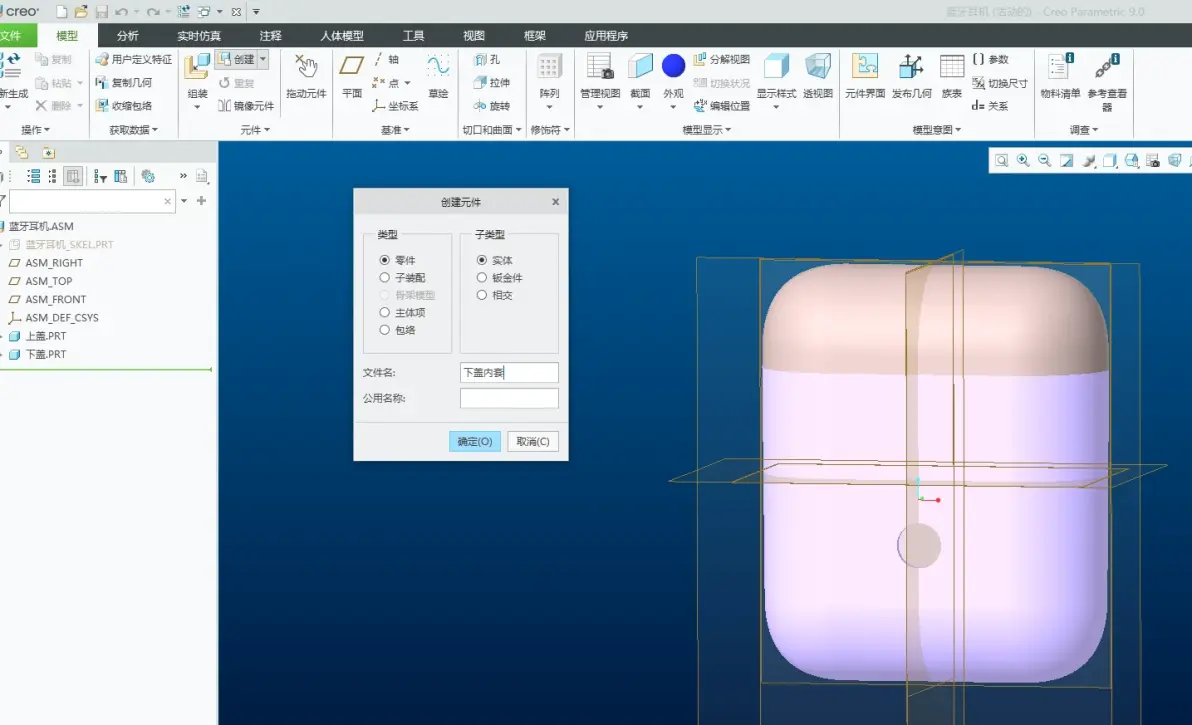The image size is (1192, 725).
Task: Click the blue 外观 appearance sphere
Action: [674, 66]
